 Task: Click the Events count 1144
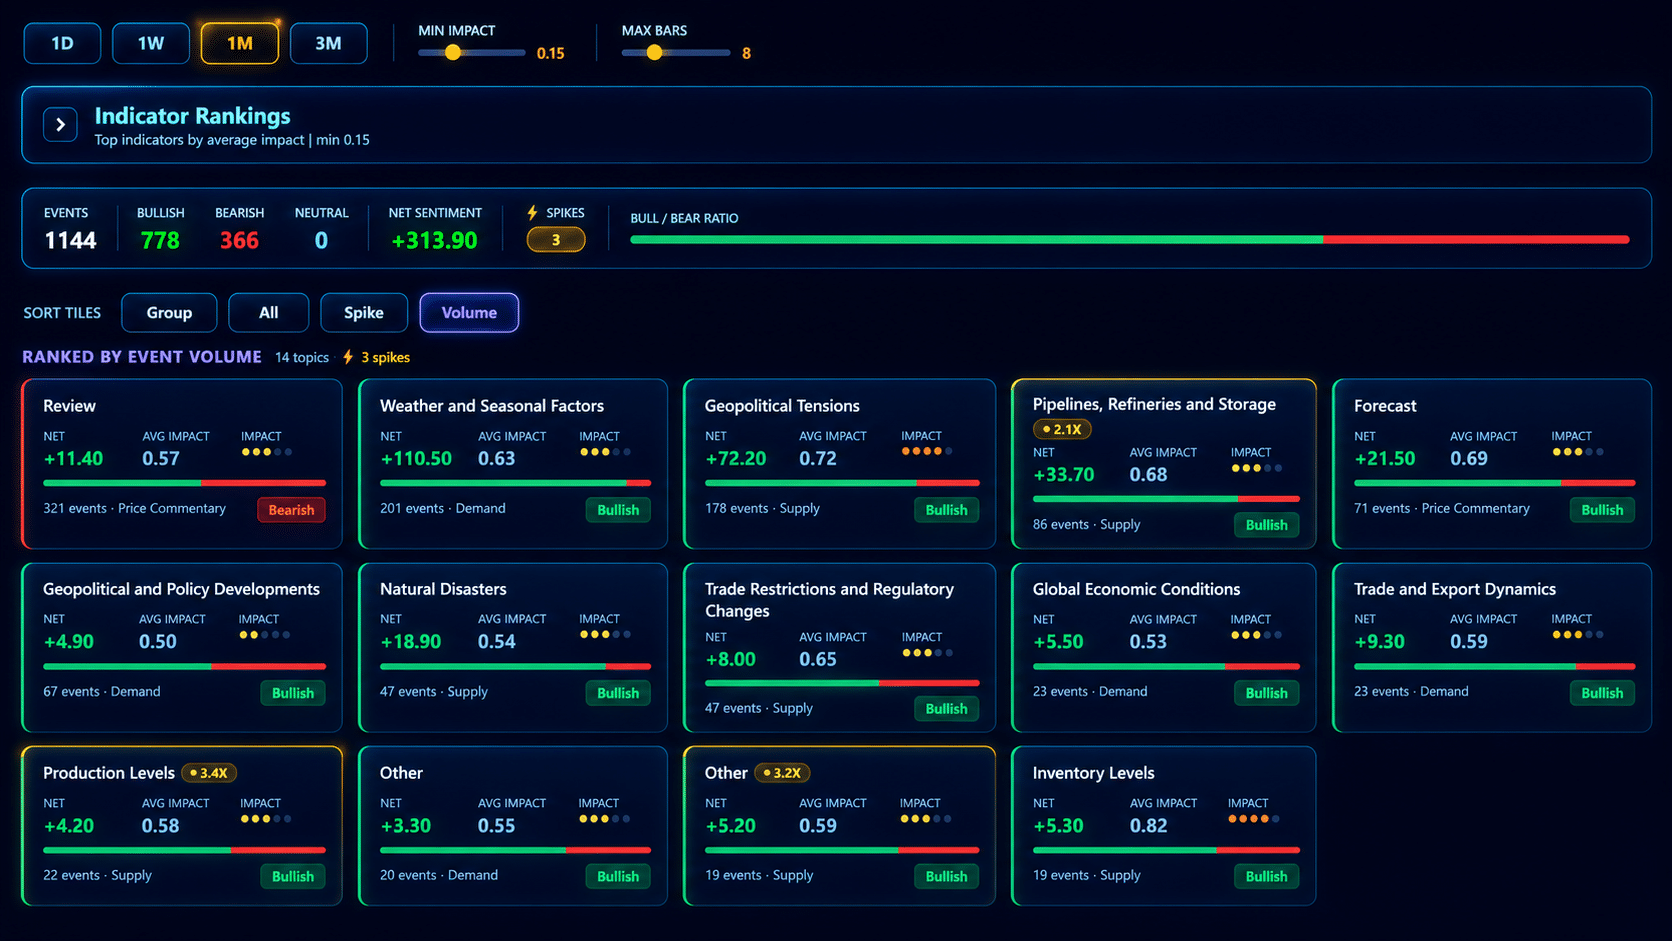pos(70,241)
